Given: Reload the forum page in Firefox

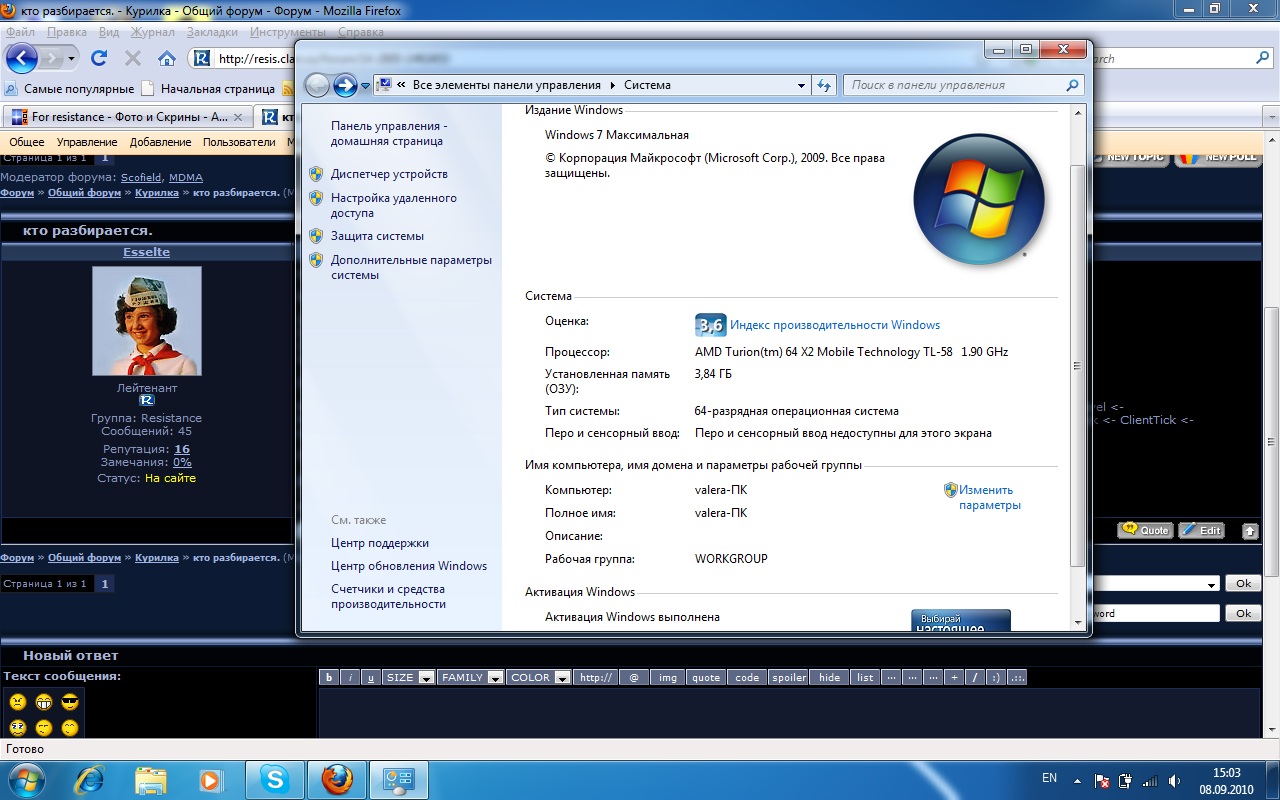Looking at the screenshot, I should 98,58.
